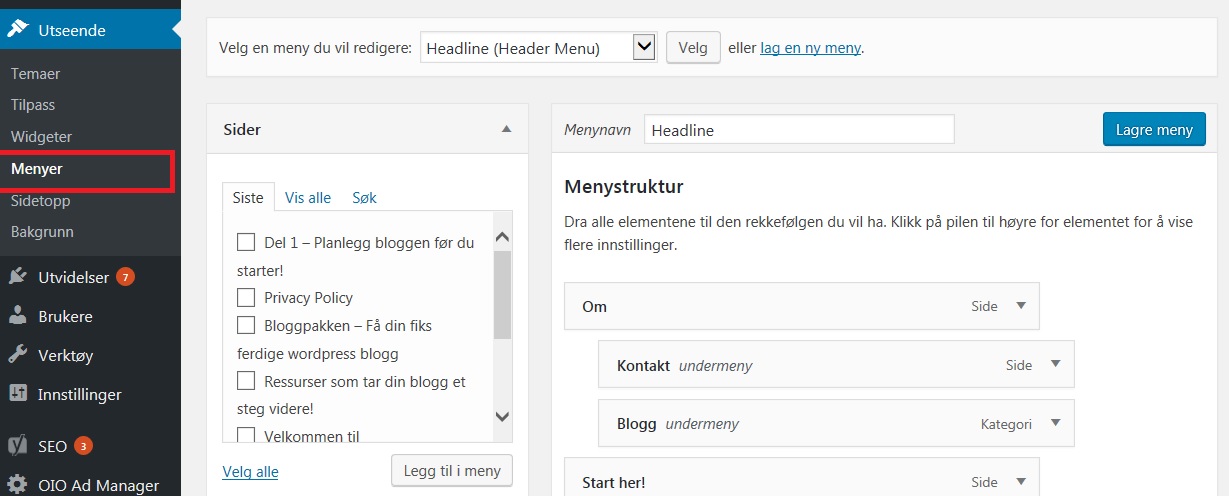Click the Yoast SEO icon

point(18,445)
